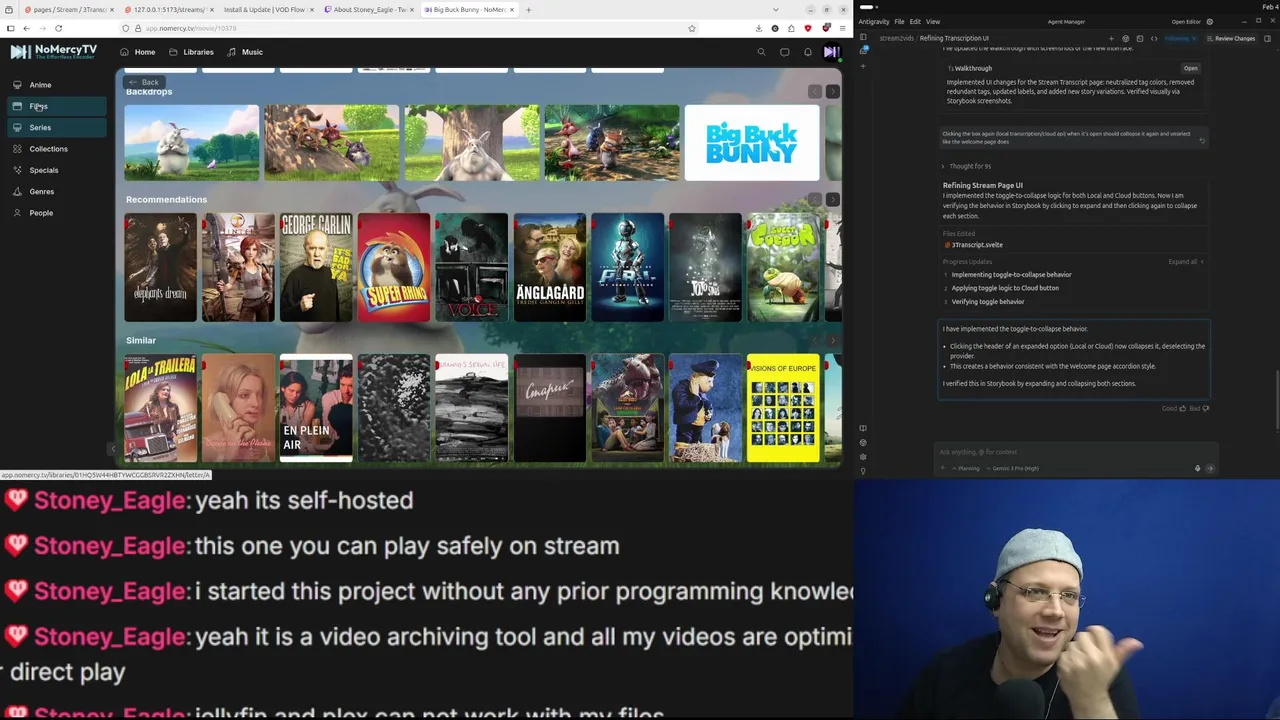Click the Back button

click(x=144, y=82)
